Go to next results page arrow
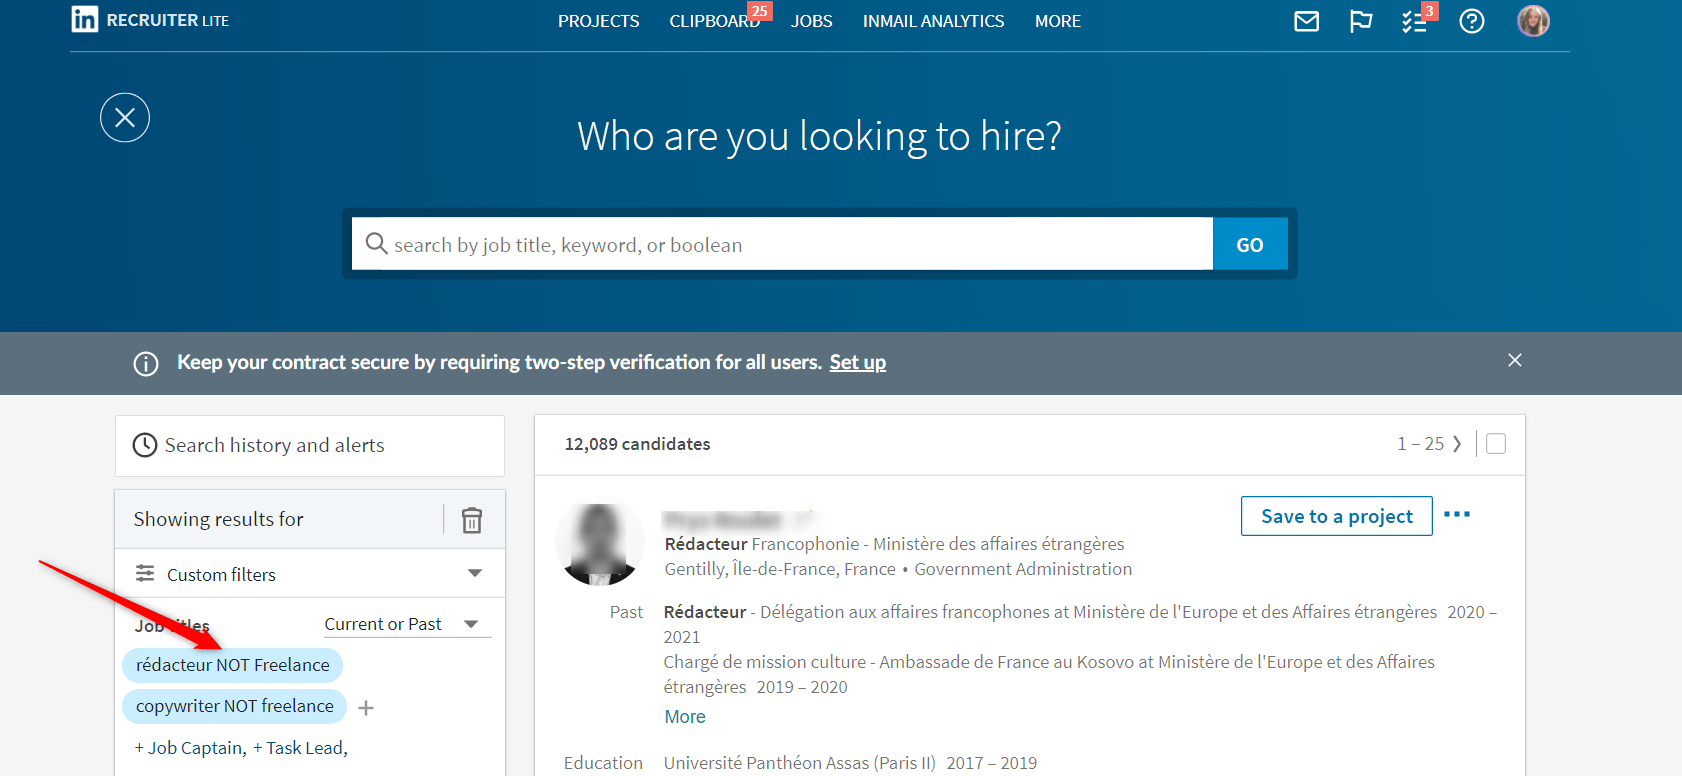1682x776 pixels. pyautogui.click(x=1457, y=443)
